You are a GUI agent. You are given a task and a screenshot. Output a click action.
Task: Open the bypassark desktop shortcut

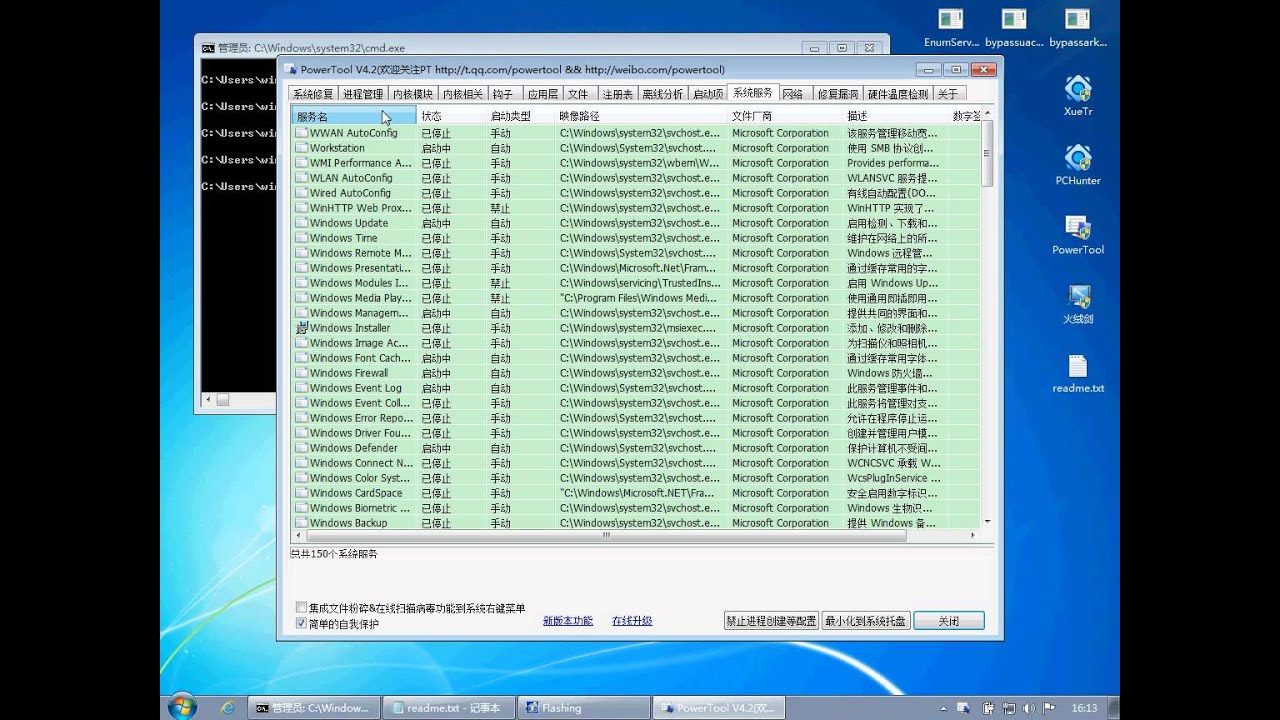click(x=1078, y=27)
